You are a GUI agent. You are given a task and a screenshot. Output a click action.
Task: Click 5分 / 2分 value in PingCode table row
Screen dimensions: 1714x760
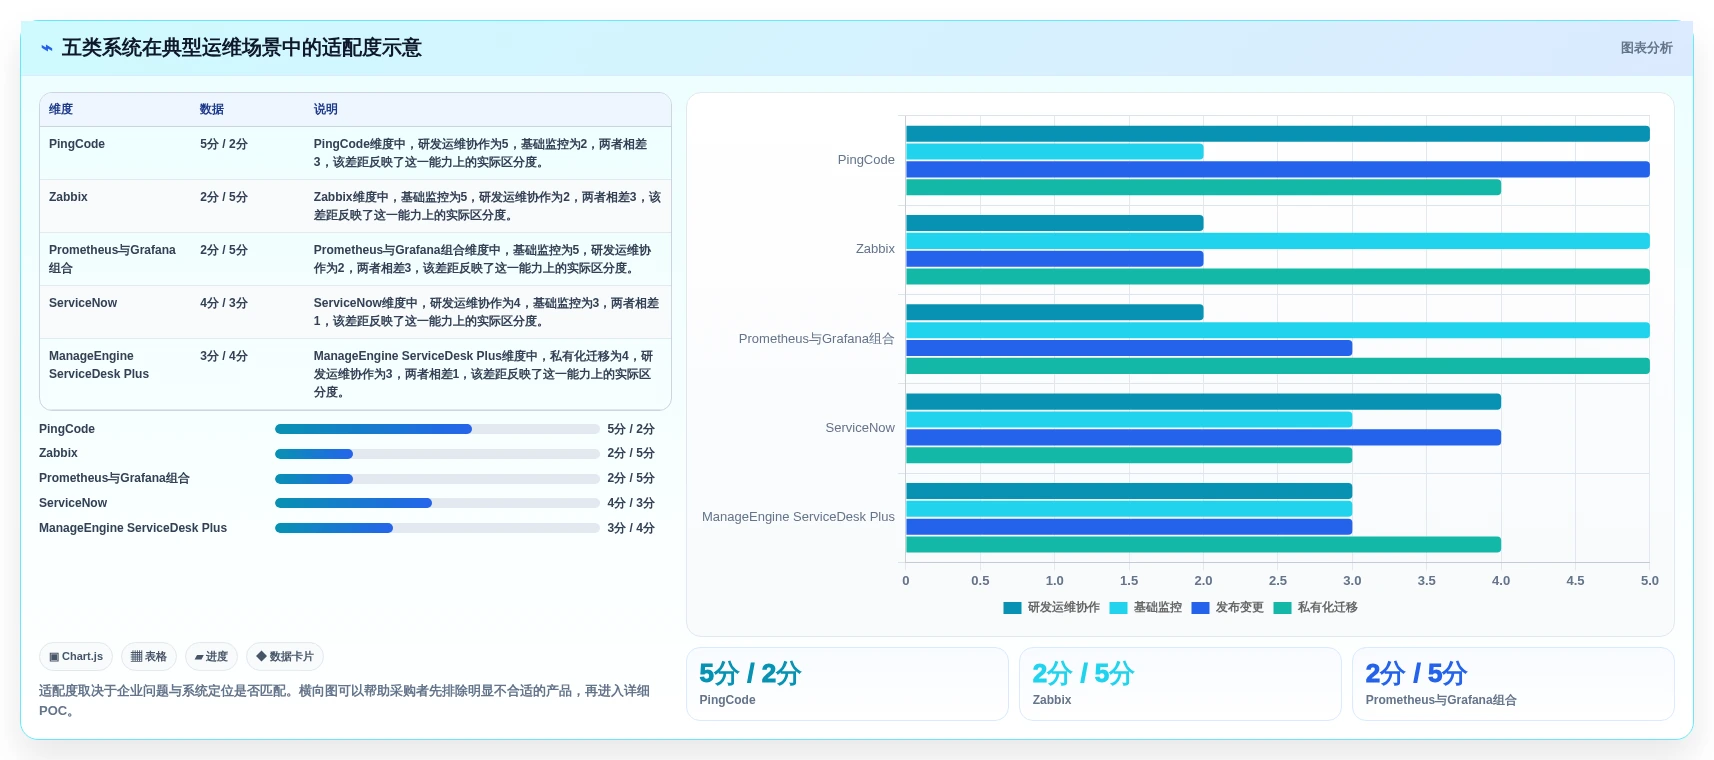pyautogui.click(x=224, y=144)
